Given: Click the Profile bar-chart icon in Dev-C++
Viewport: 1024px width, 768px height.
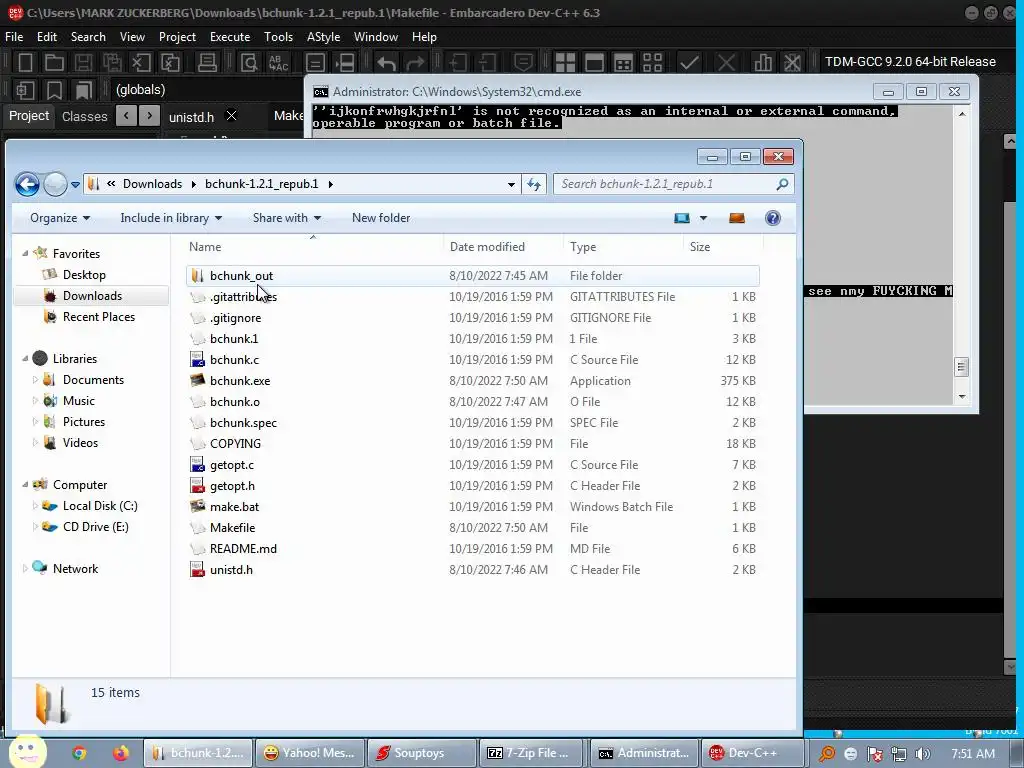Looking at the screenshot, I should [x=762, y=63].
